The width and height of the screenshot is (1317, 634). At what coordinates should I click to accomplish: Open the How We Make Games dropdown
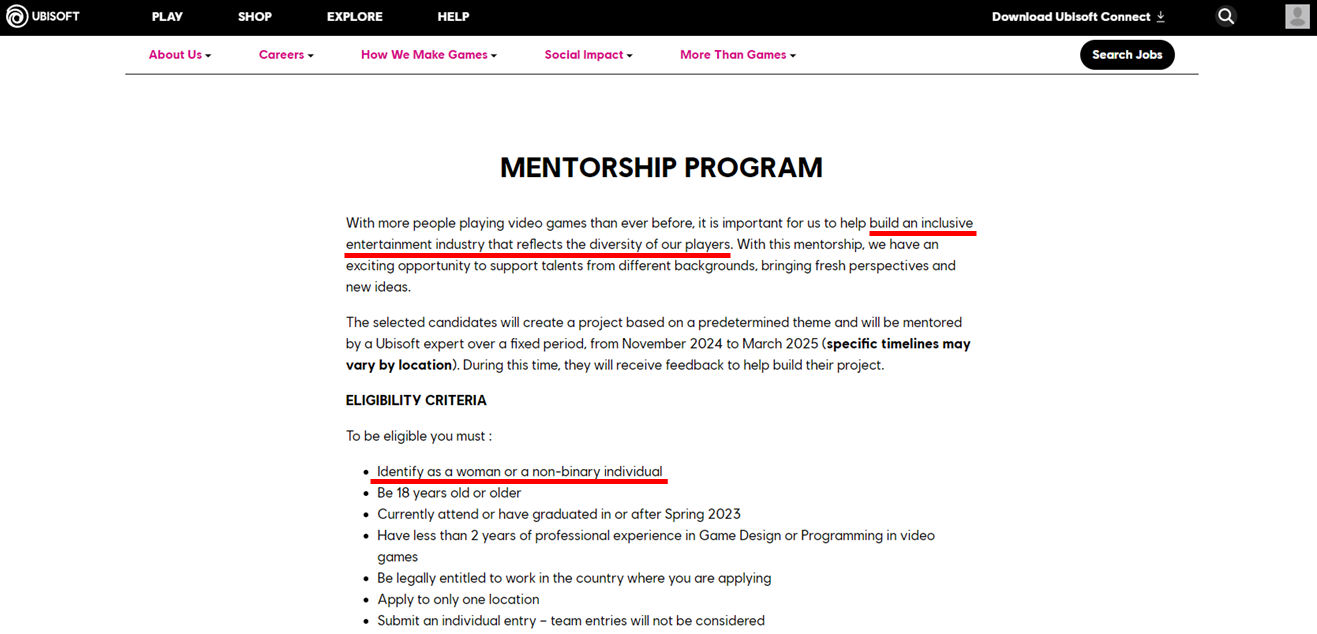point(428,55)
